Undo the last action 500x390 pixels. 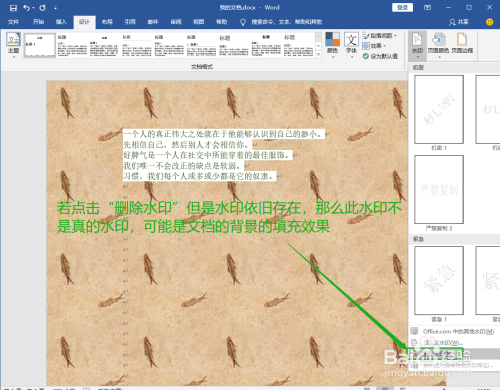pos(26,8)
